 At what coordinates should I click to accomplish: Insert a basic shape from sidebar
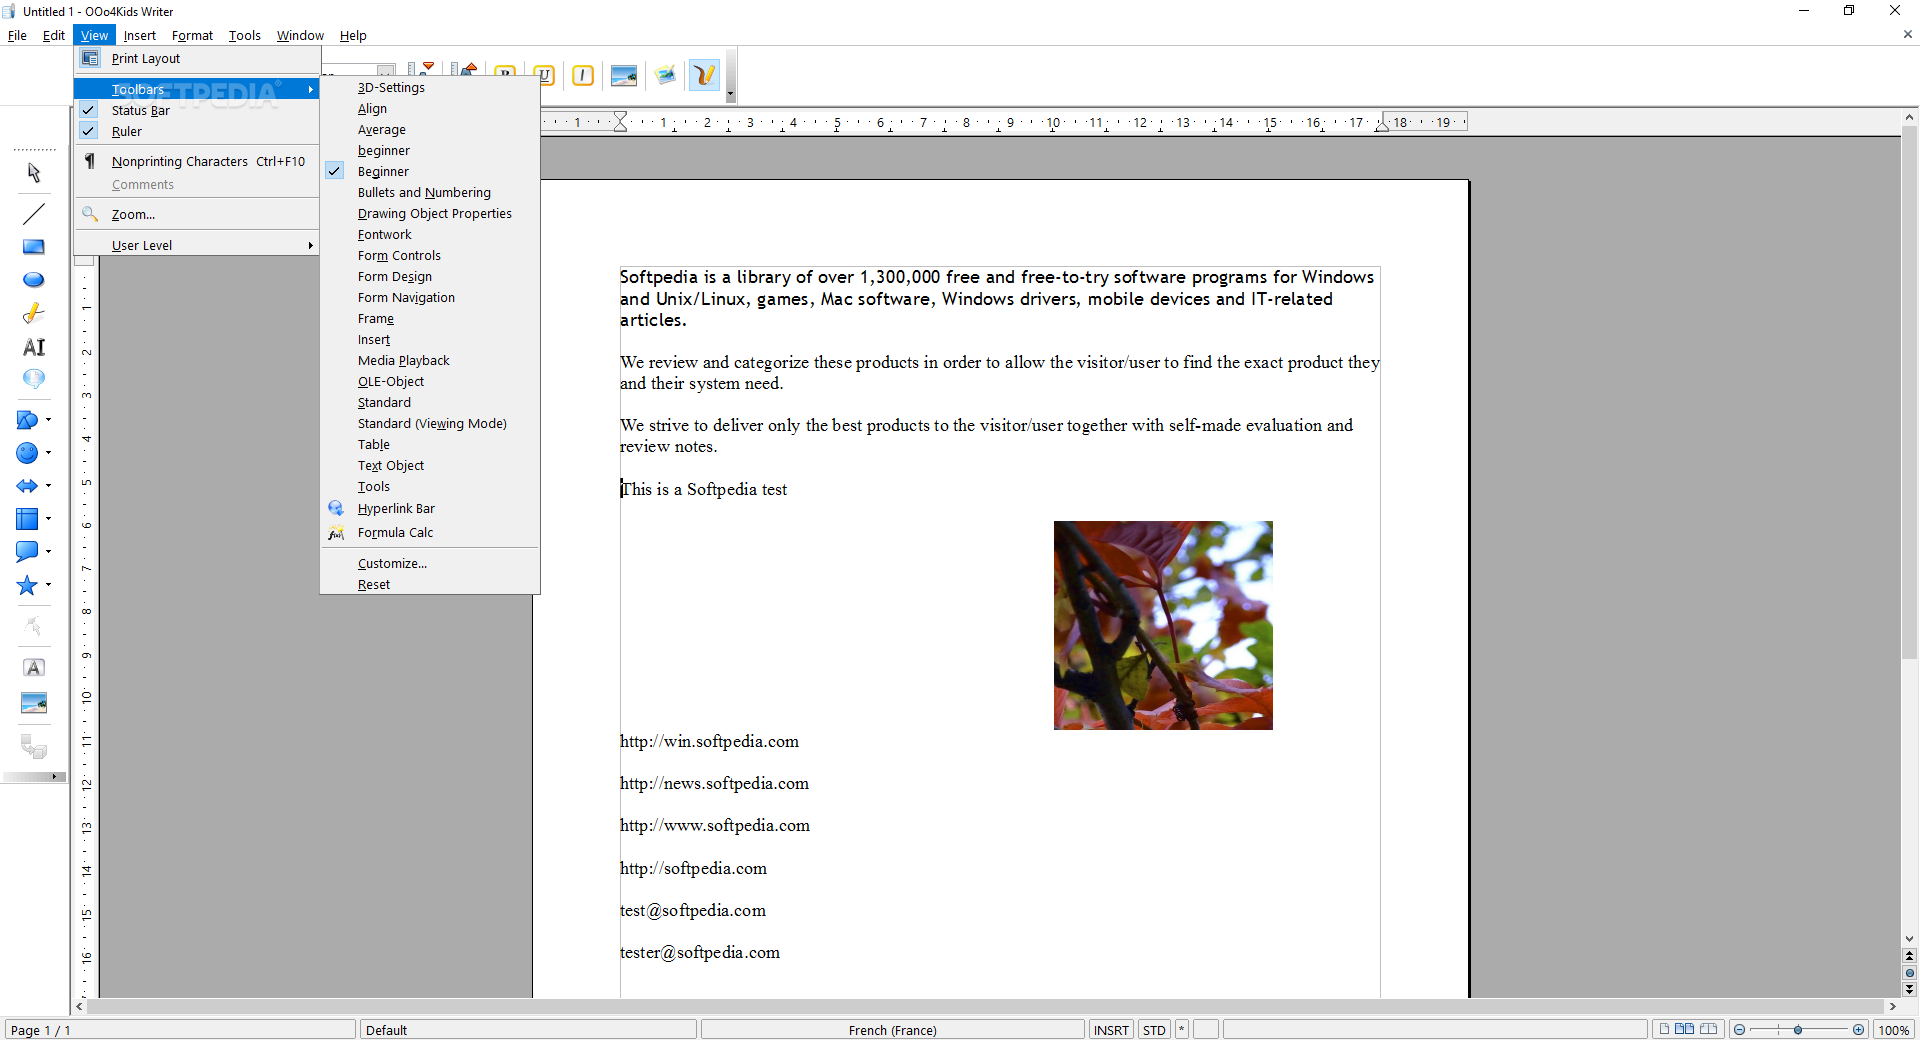click(27, 420)
